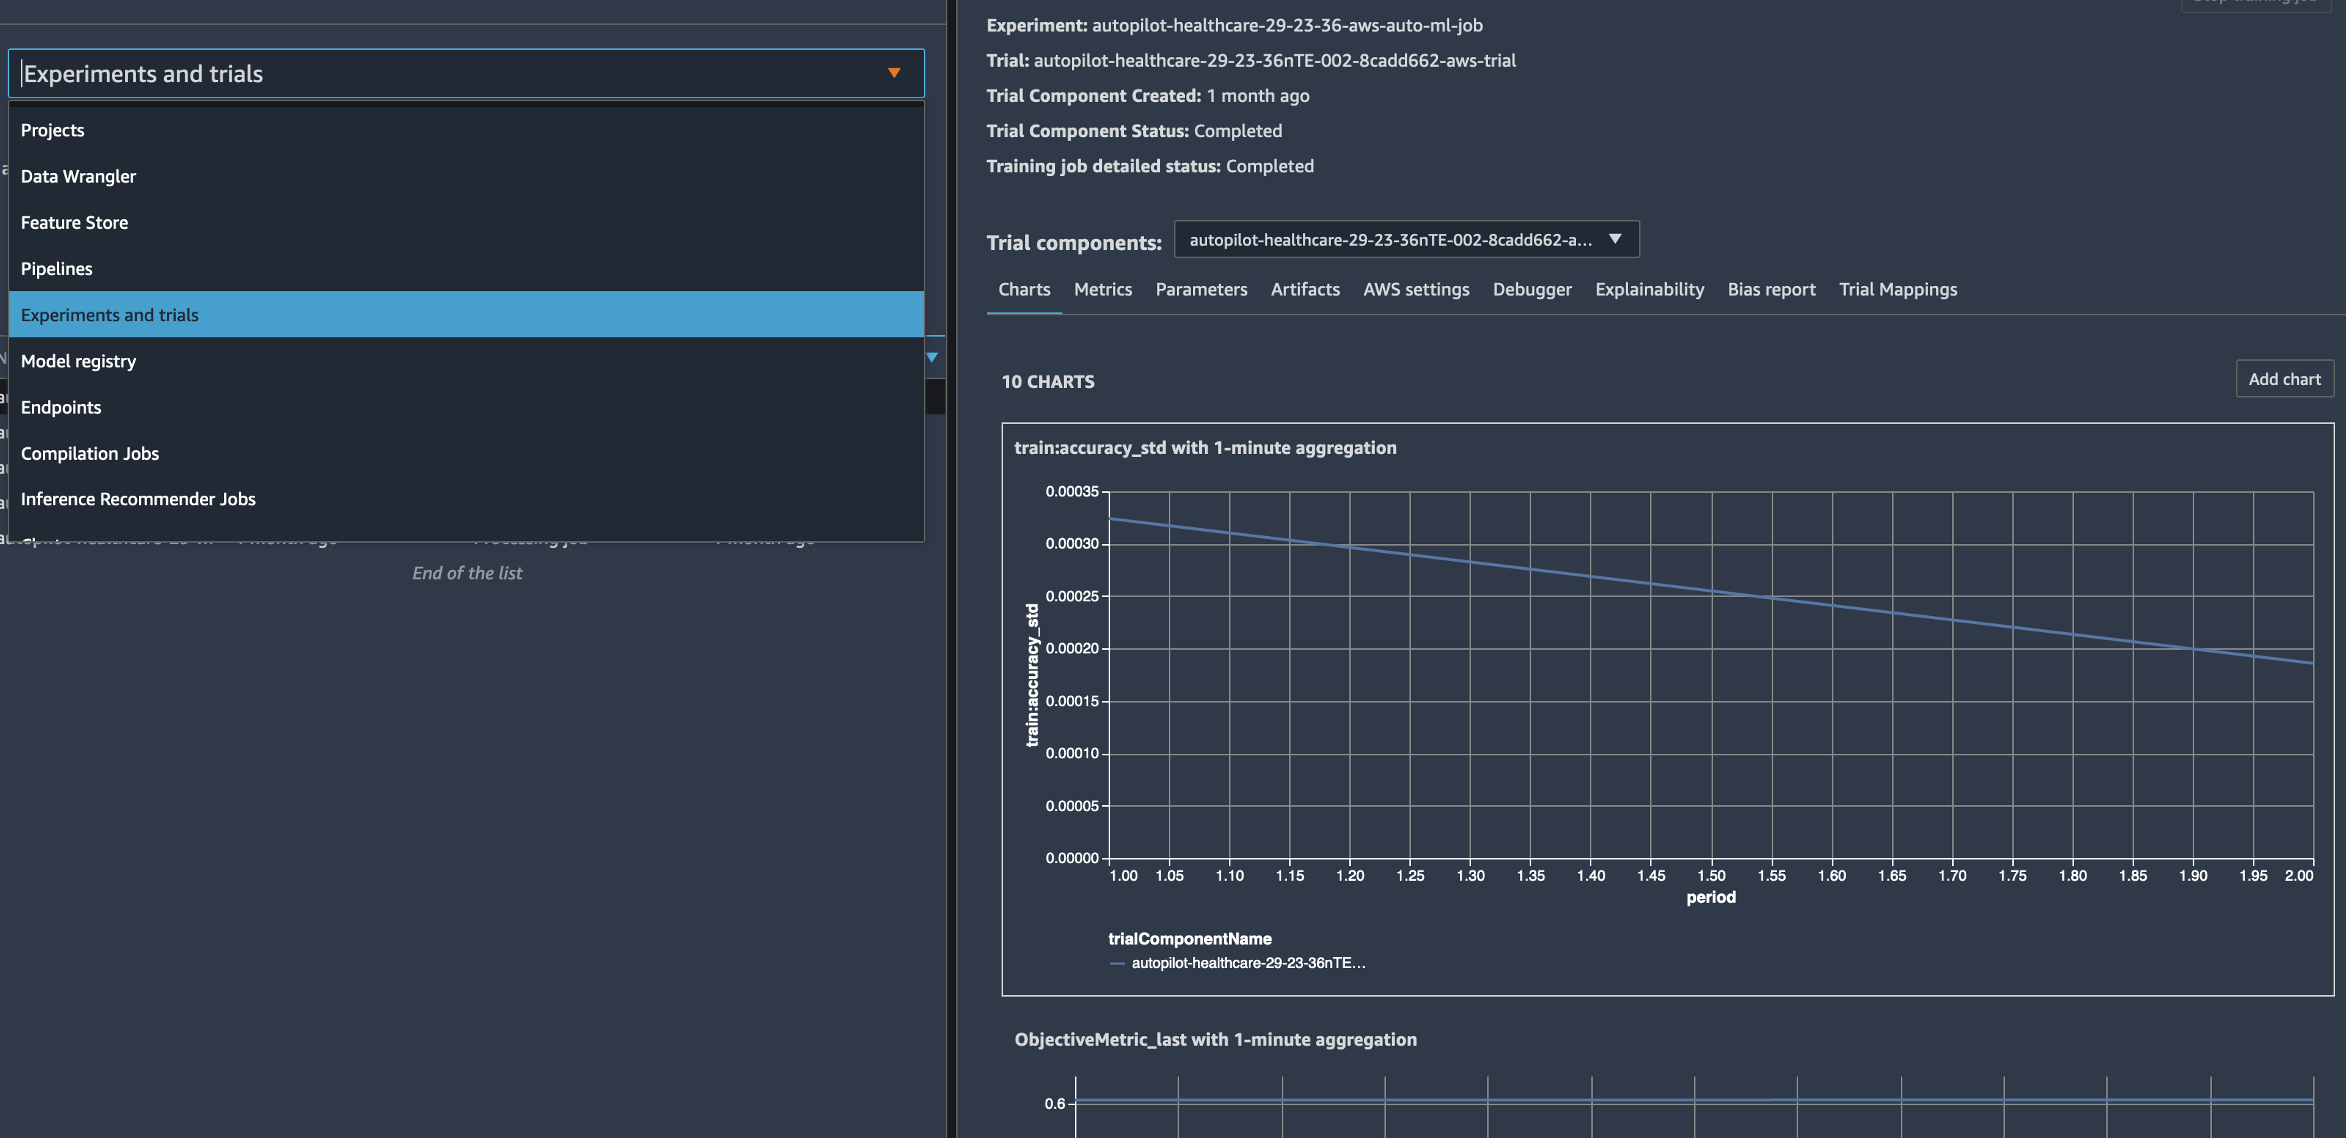The height and width of the screenshot is (1138, 2346).
Task: Switch to the Metrics tab
Action: point(1102,289)
